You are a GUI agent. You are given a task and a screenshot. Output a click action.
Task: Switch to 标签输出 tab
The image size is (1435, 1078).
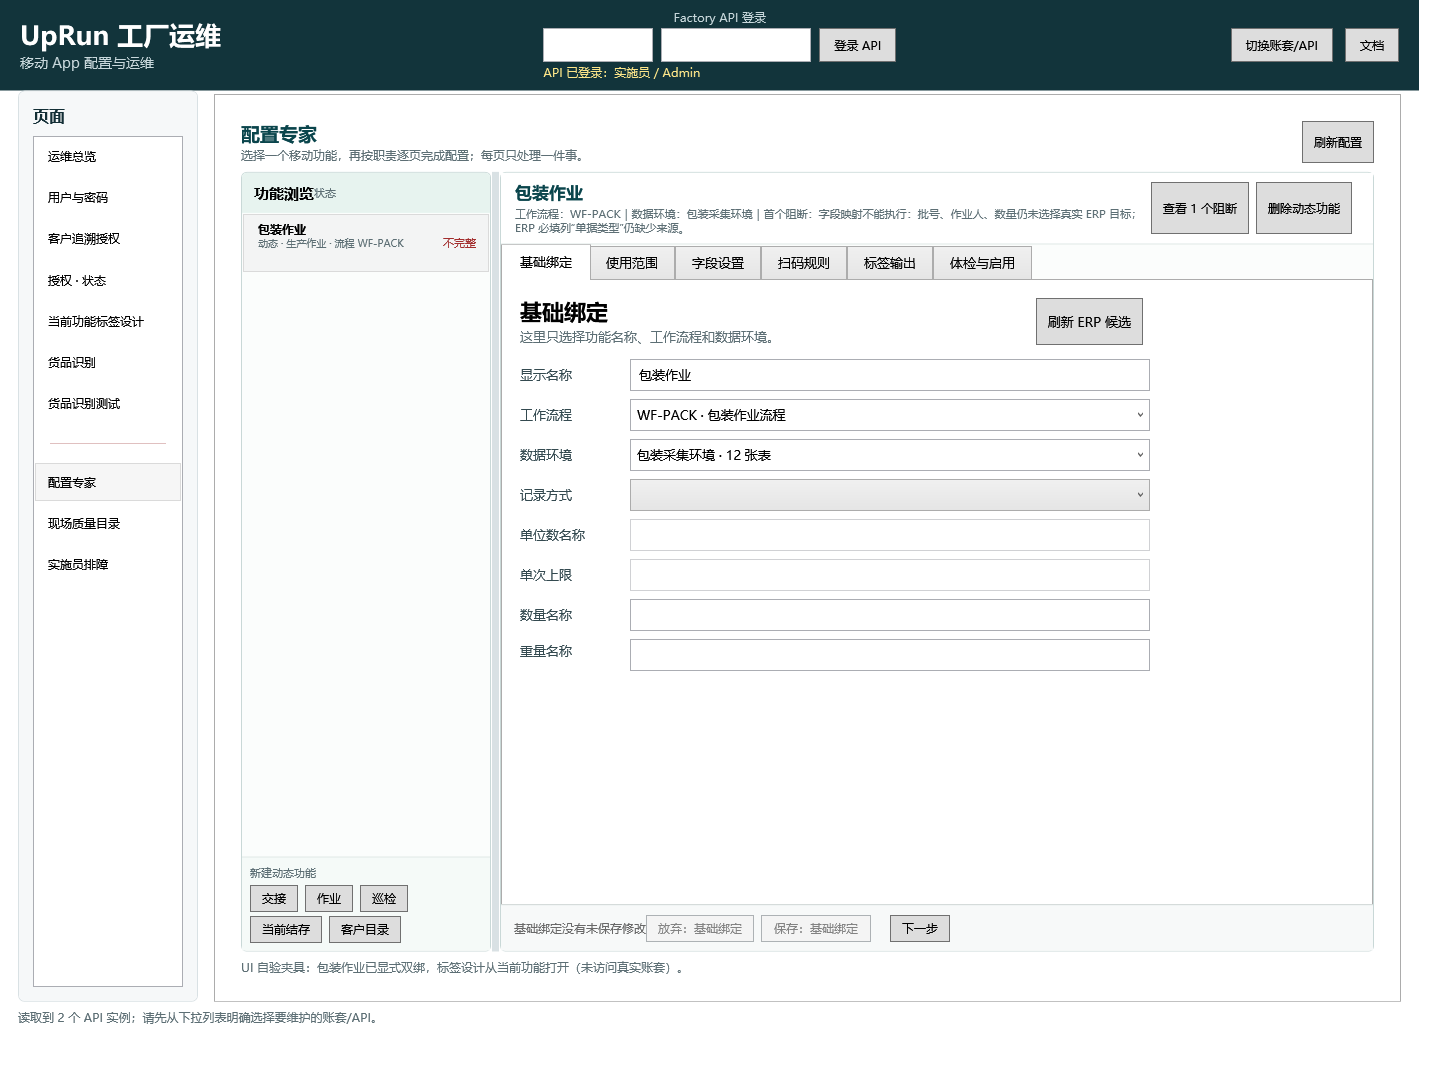(890, 263)
